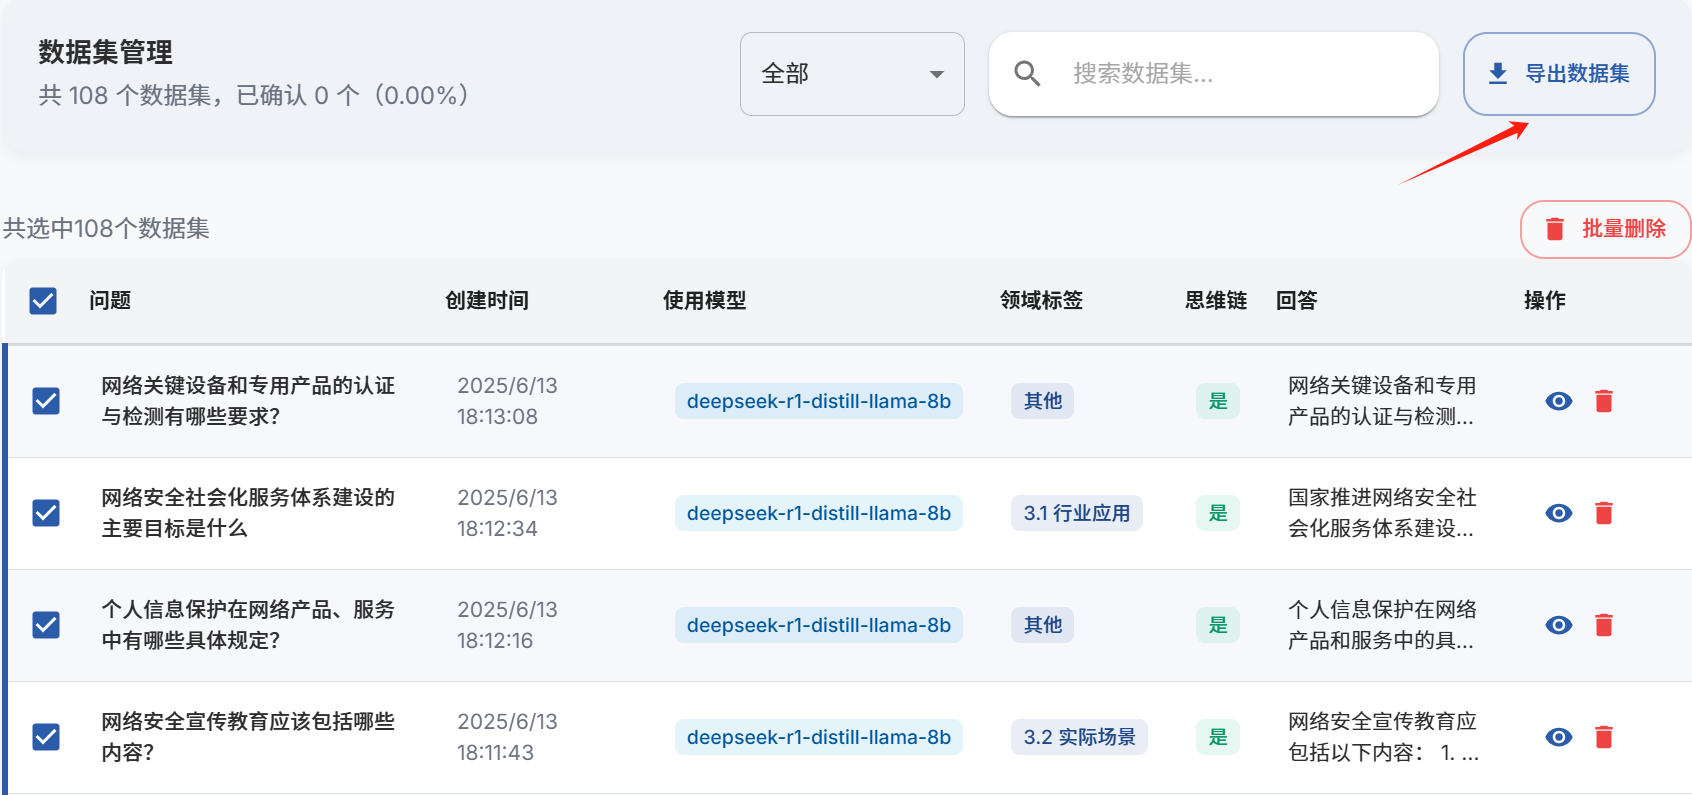
Task: Click the 是 badge in 18:12:34 row
Action: click(x=1218, y=513)
